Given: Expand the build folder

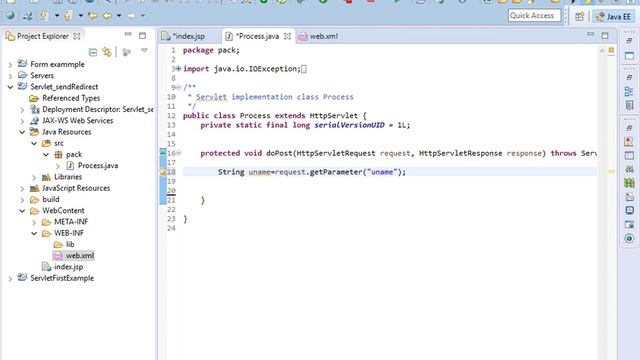Looking at the screenshot, I should [22, 200].
